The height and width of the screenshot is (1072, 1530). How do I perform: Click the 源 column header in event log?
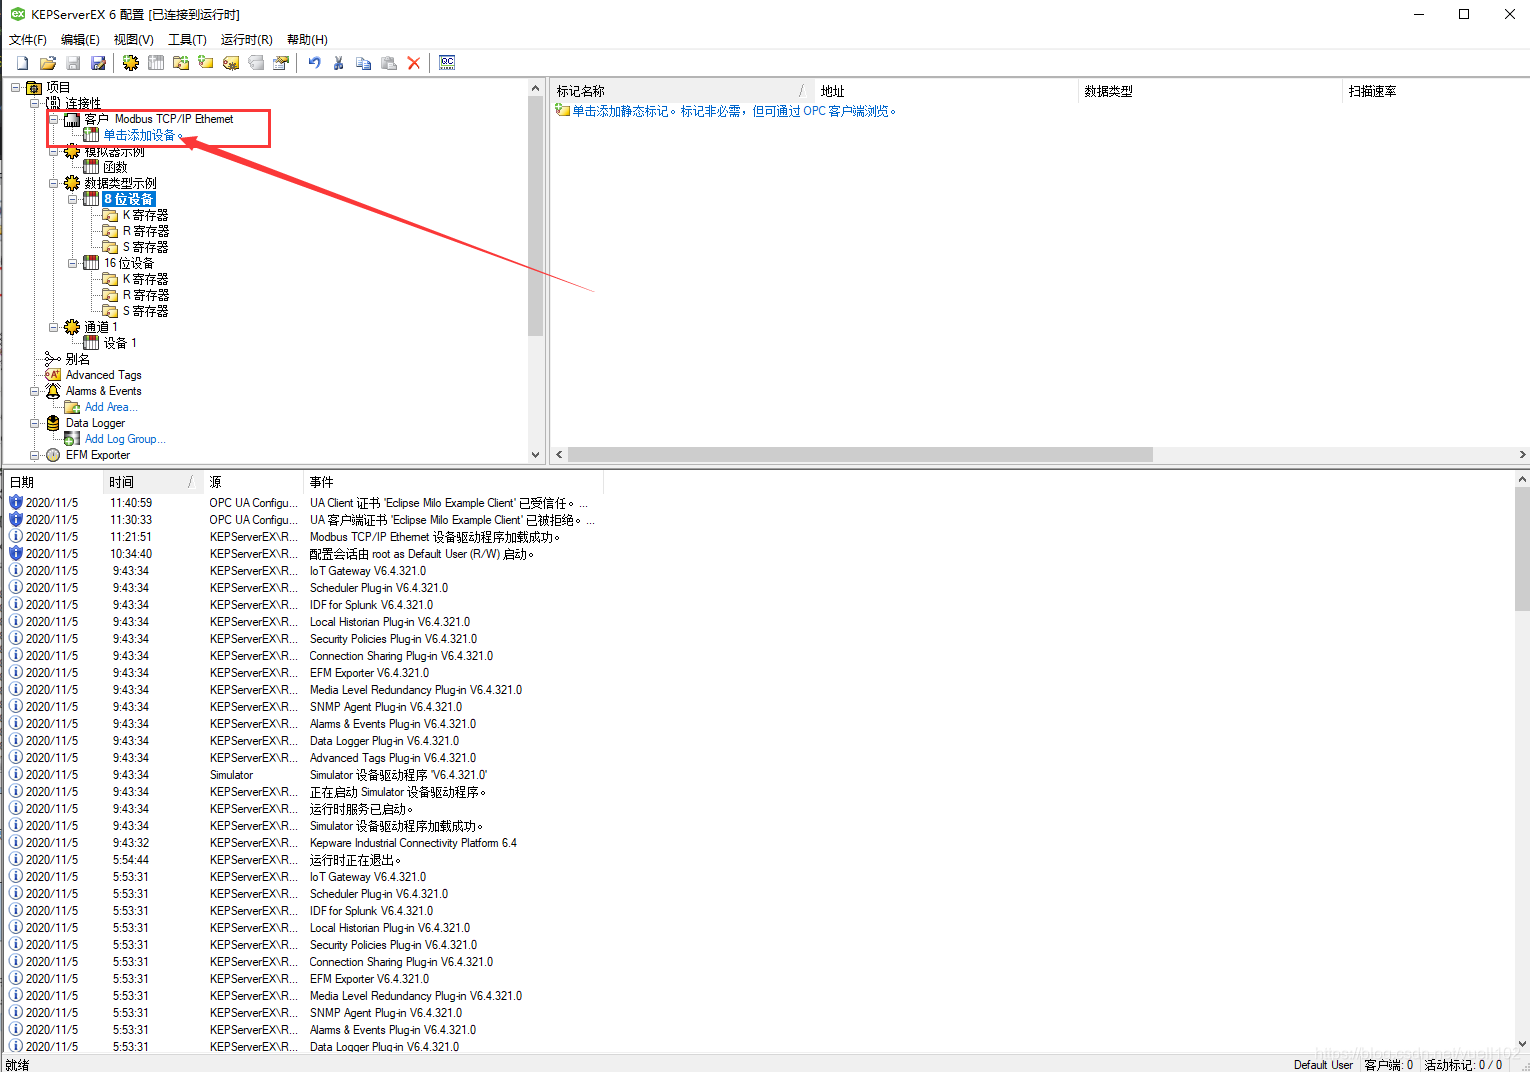coord(254,482)
